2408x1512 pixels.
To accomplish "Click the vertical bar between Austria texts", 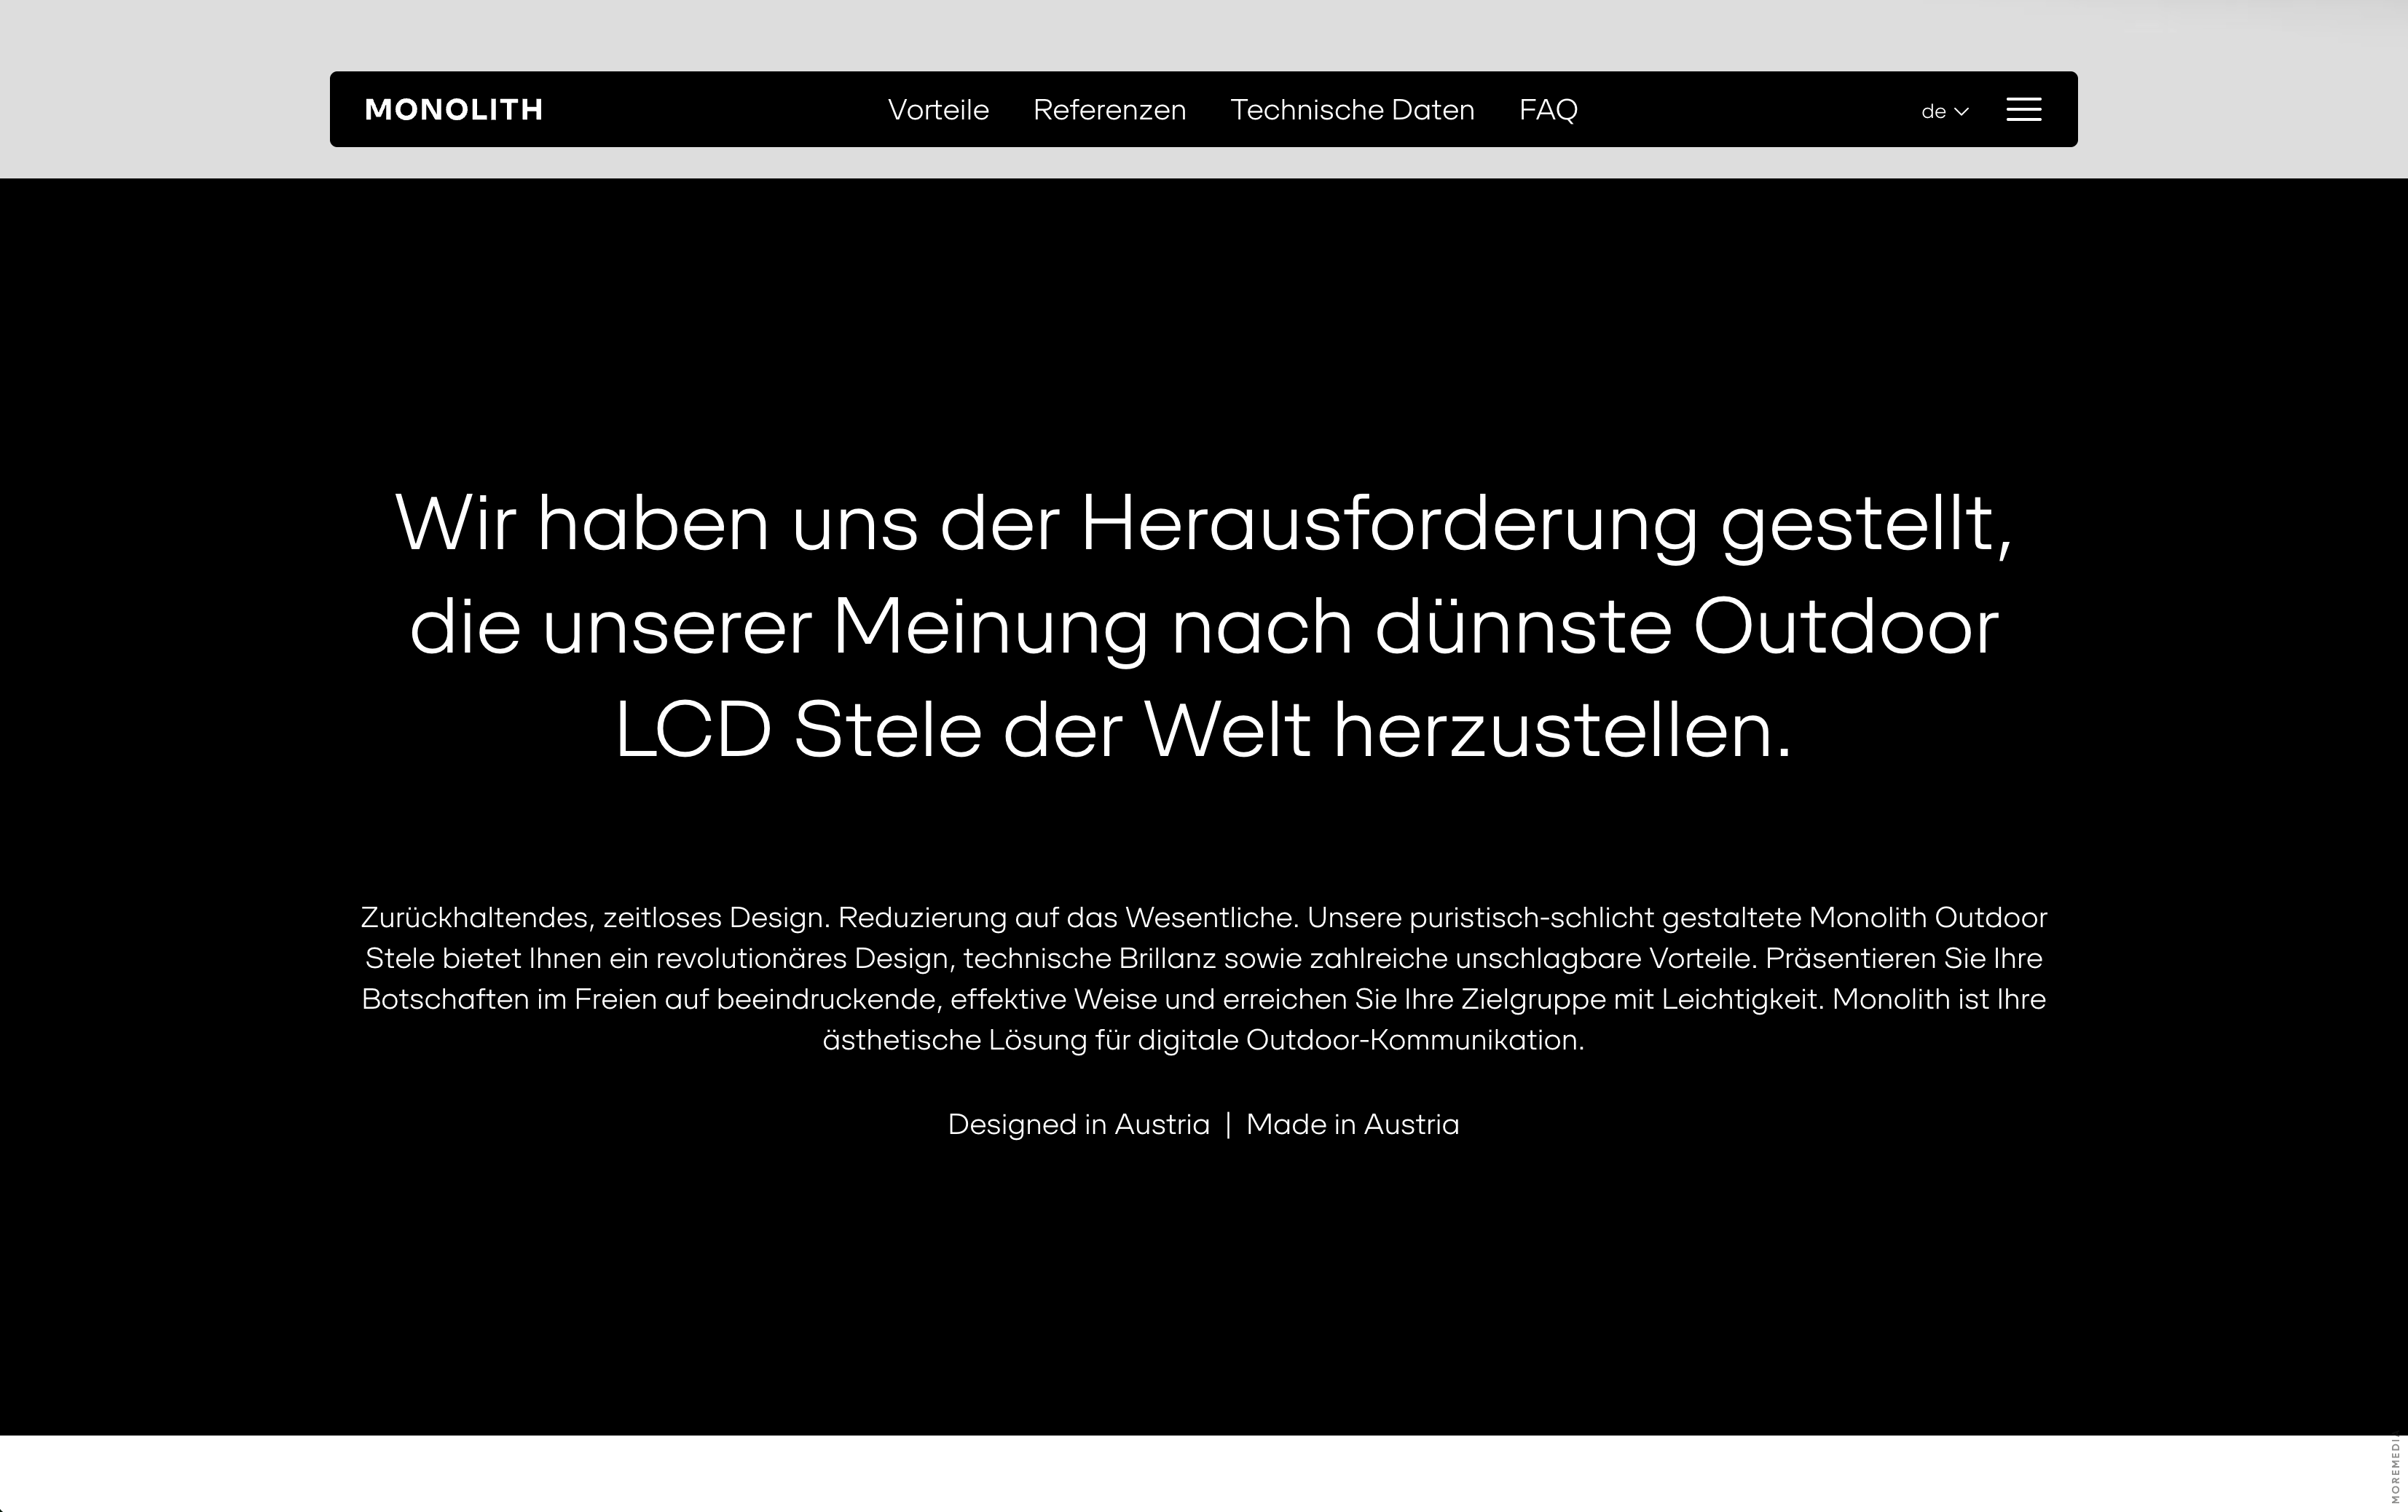I will [x=1228, y=1125].
